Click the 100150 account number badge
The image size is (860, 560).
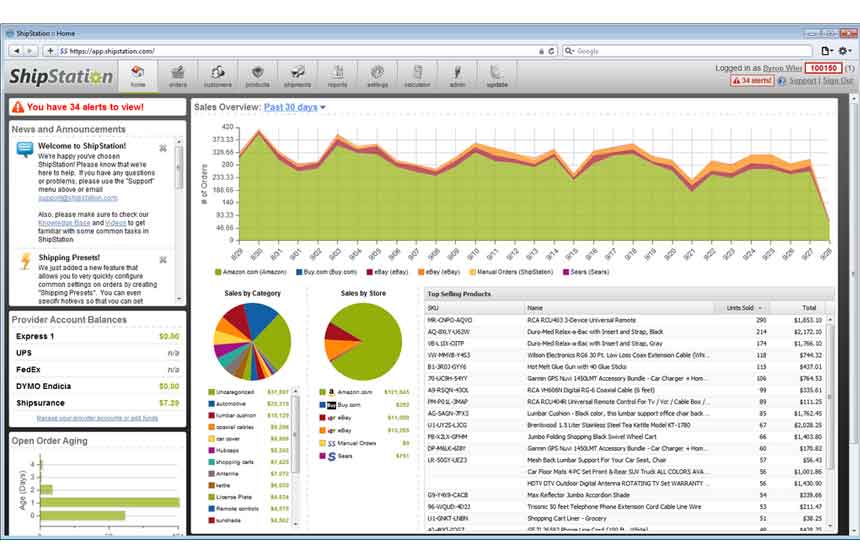tap(823, 68)
